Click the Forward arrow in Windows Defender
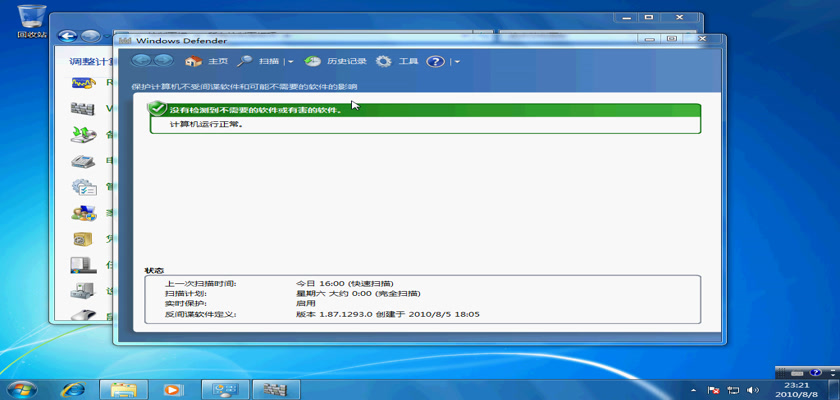 pyautogui.click(x=163, y=62)
